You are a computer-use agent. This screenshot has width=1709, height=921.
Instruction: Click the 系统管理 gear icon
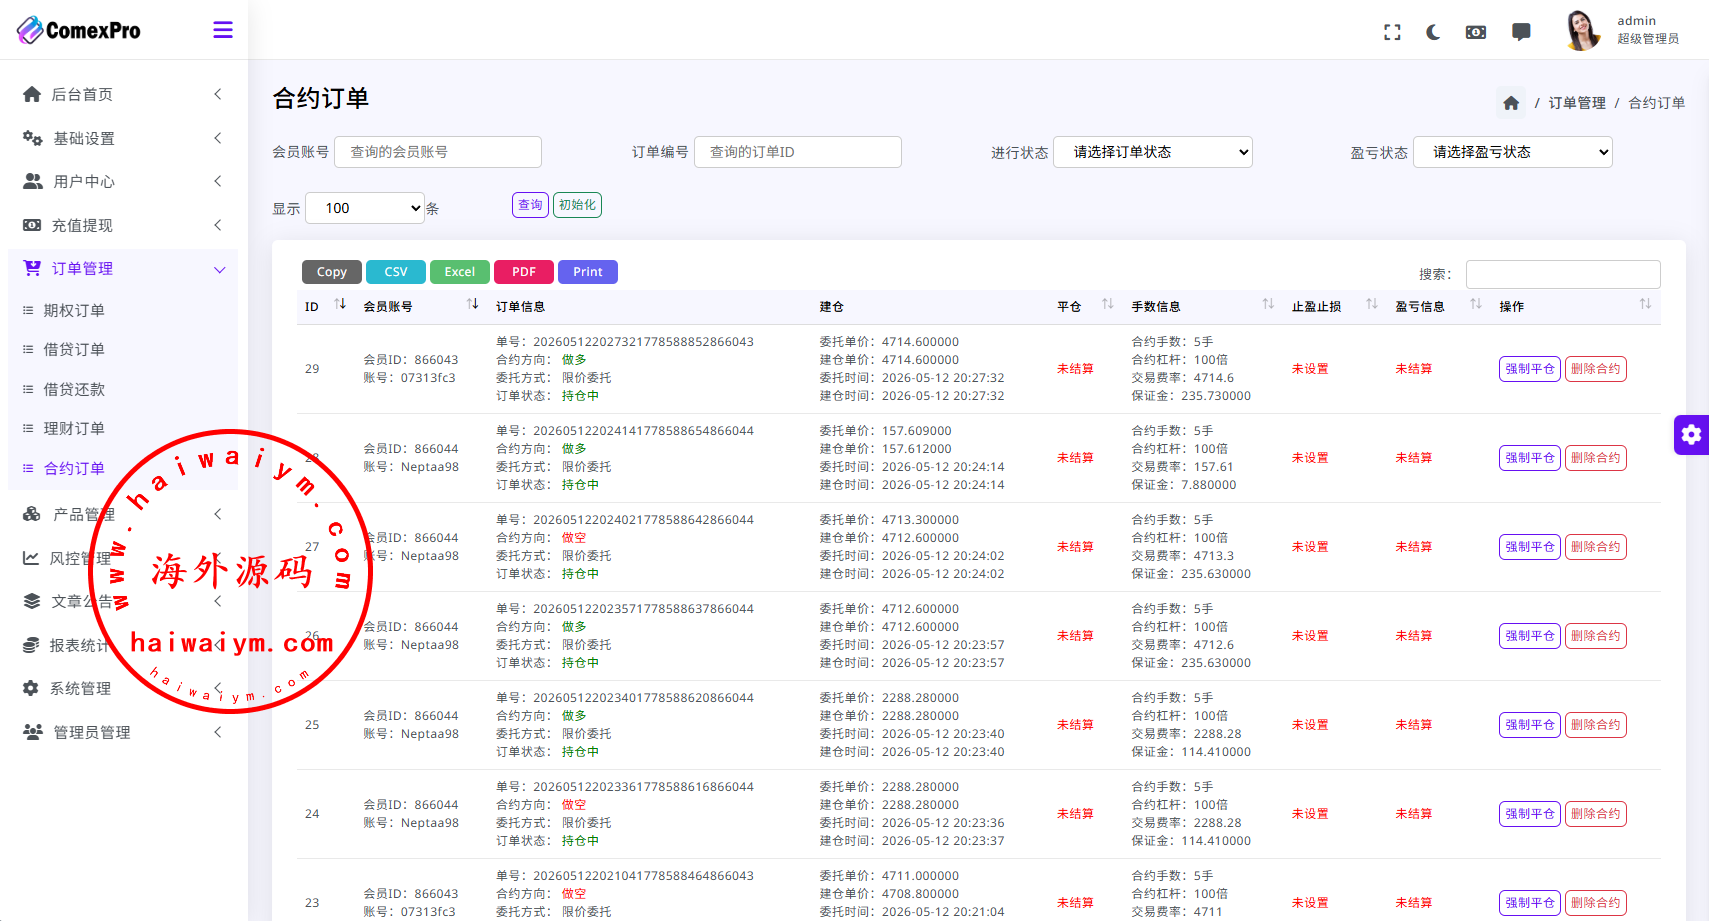pos(31,688)
